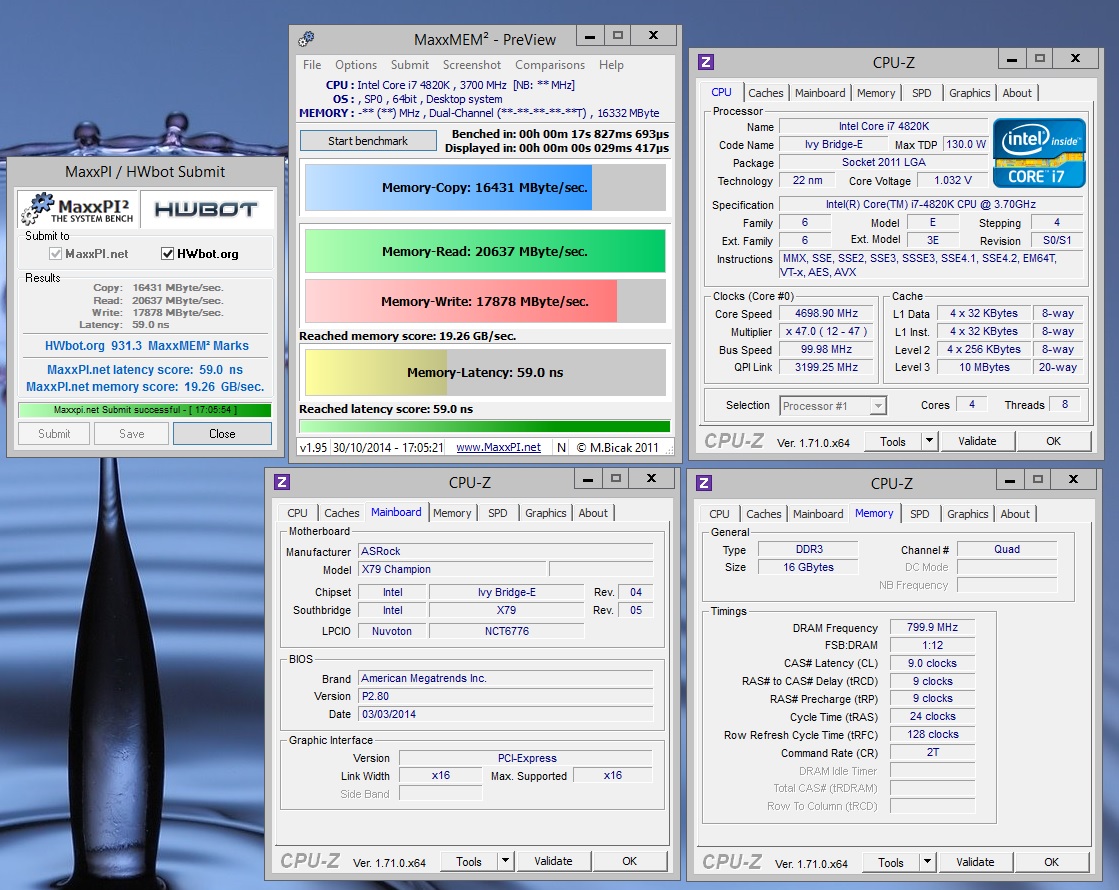Expand Tools dropdown arrow in CPU-Z Memory window
The height and width of the screenshot is (890, 1119).
tap(927, 862)
